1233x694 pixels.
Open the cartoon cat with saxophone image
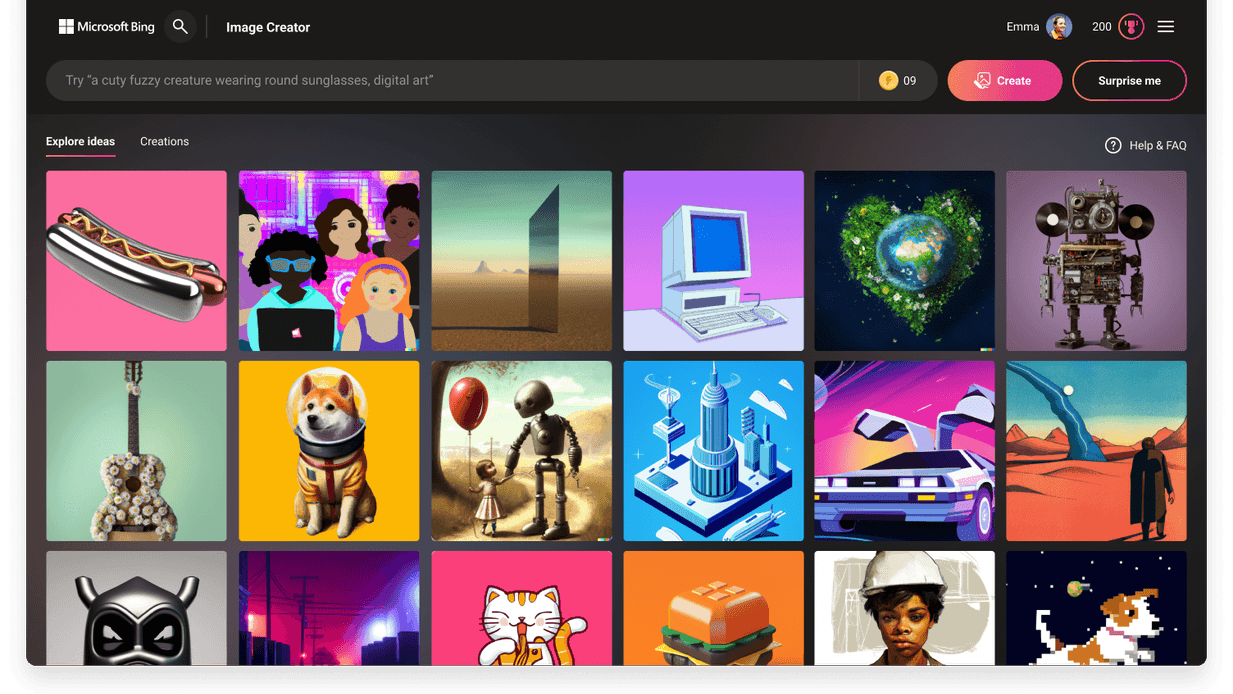coord(521,608)
